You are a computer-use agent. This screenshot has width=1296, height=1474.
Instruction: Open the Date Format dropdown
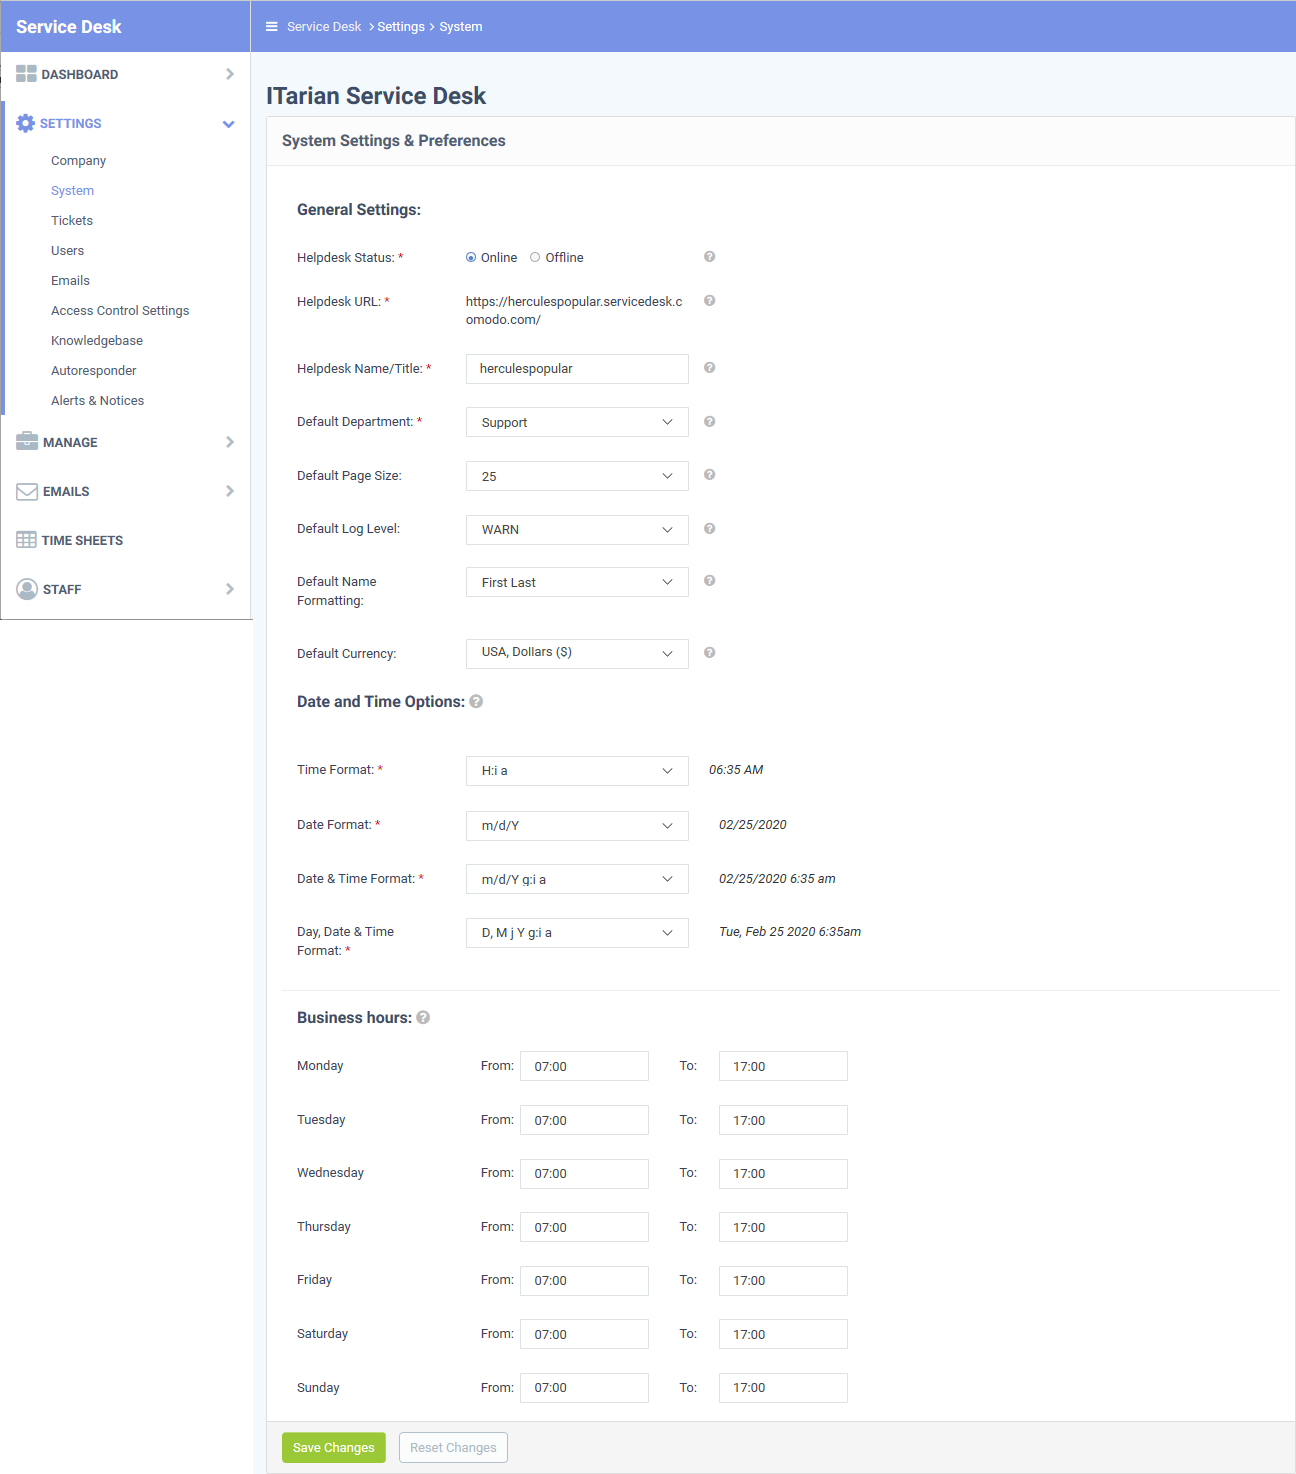(x=577, y=826)
